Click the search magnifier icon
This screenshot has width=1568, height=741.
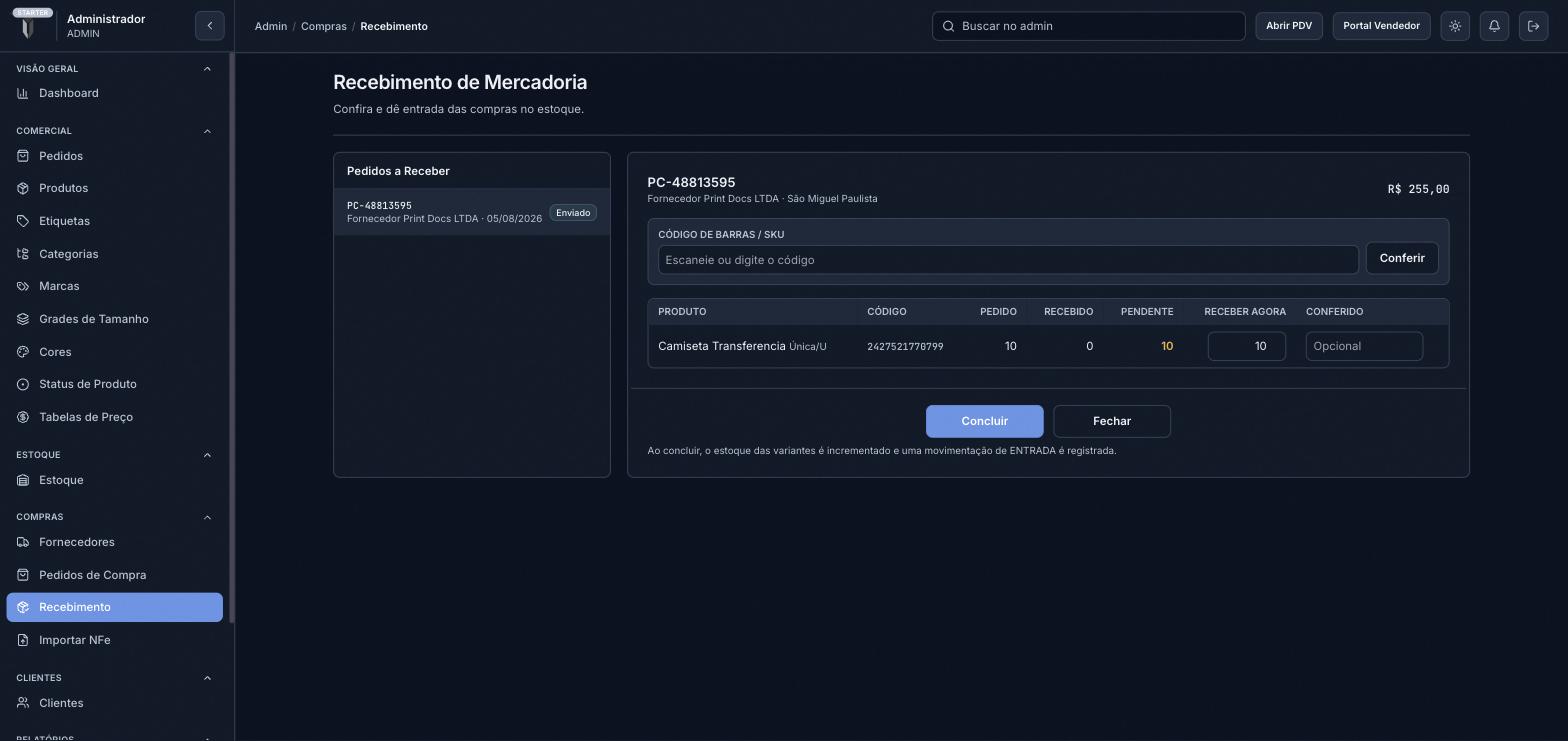(949, 26)
